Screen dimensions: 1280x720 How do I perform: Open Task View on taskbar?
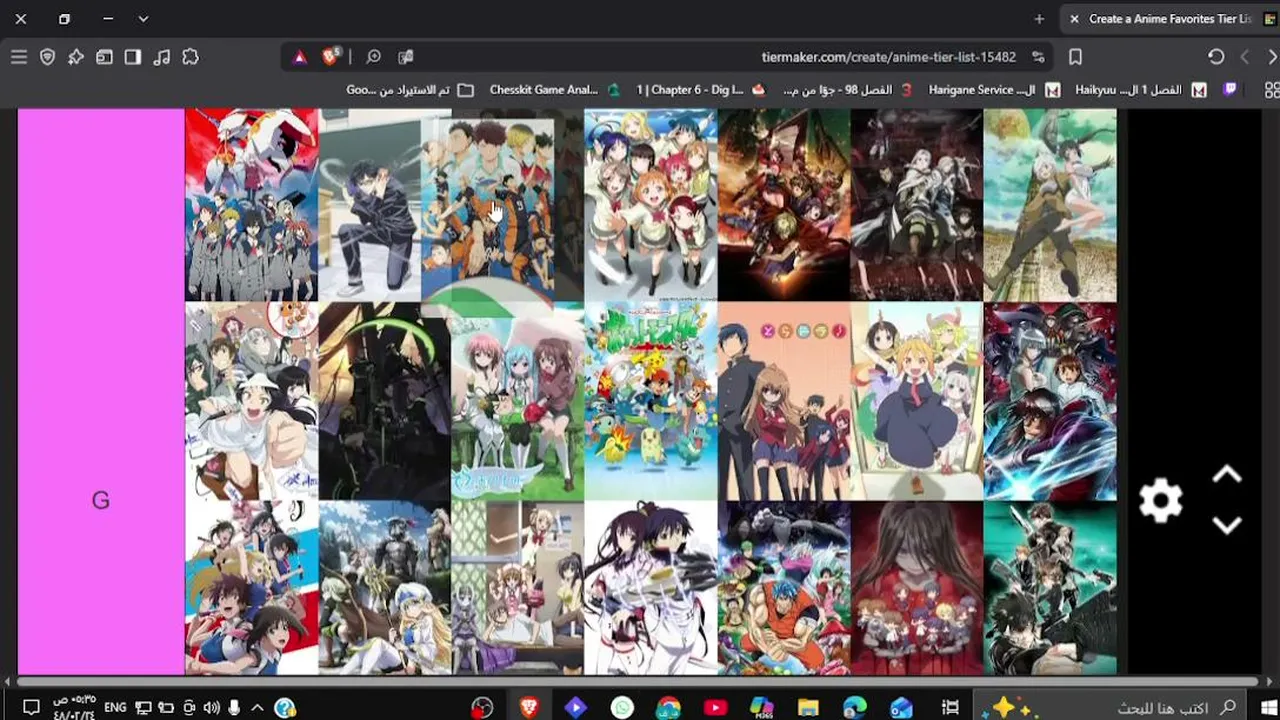[951, 708]
